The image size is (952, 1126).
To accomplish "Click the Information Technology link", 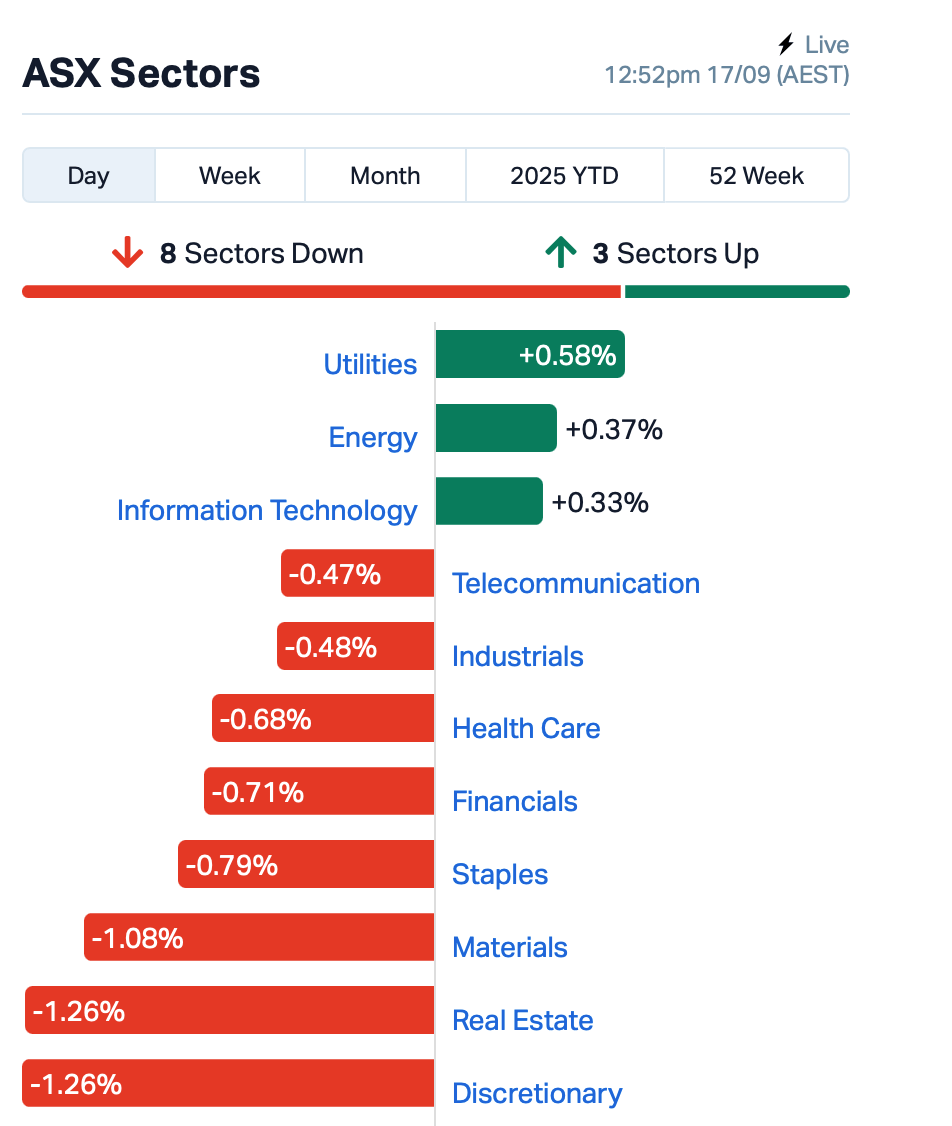I will pyautogui.click(x=267, y=510).
